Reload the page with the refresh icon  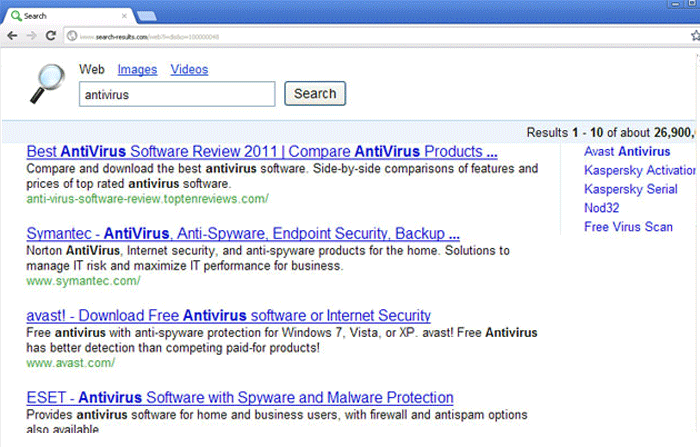tap(50, 36)
